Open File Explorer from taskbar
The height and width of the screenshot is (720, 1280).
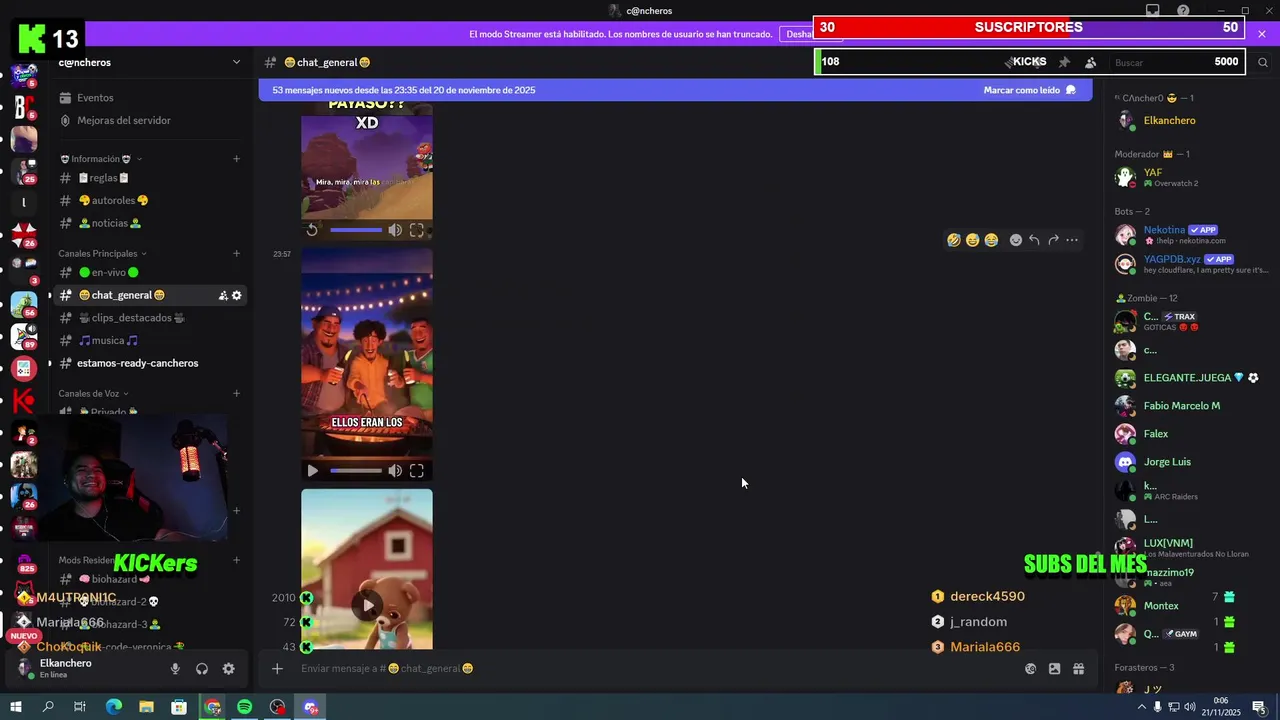point(146,707)
